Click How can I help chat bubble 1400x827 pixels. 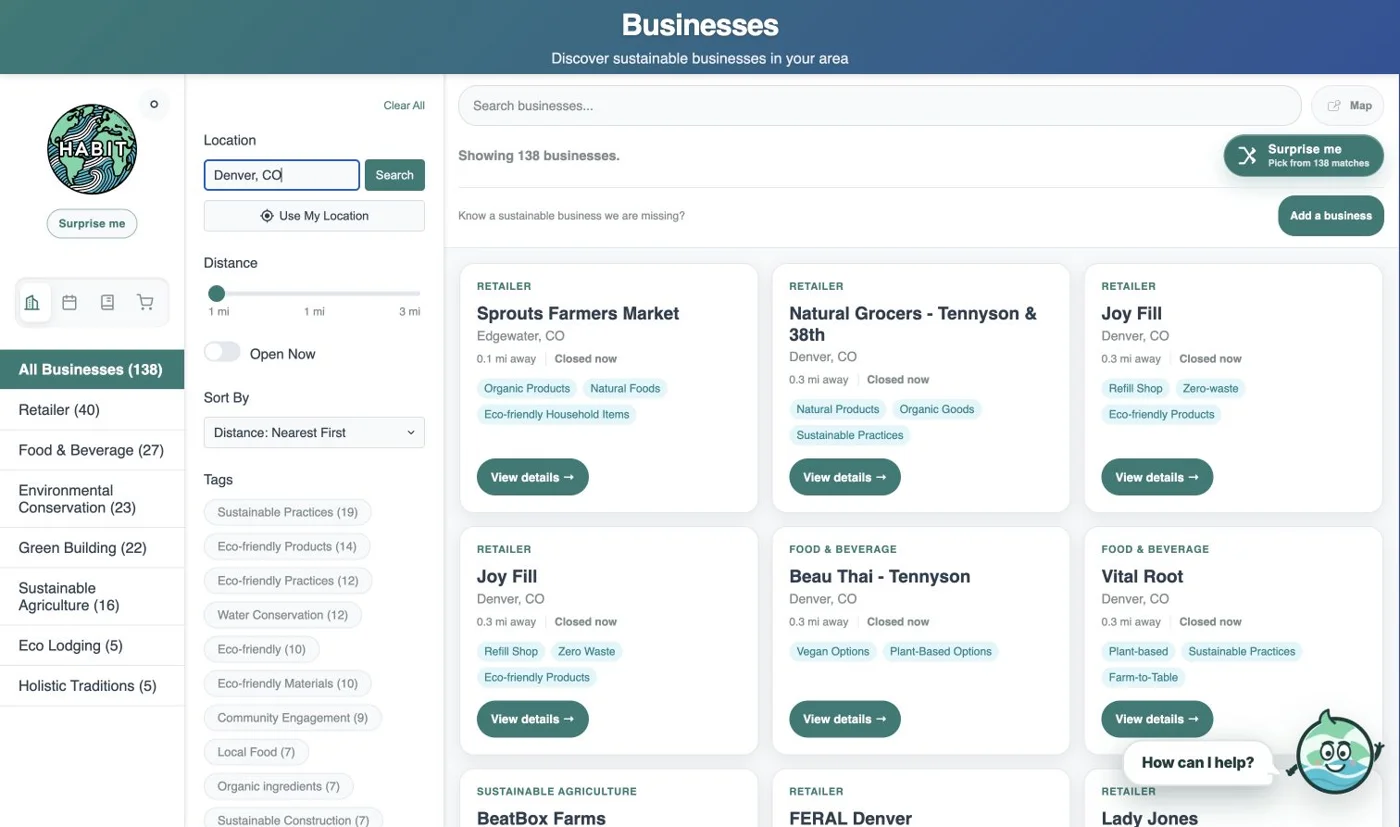click(1197, 762)
